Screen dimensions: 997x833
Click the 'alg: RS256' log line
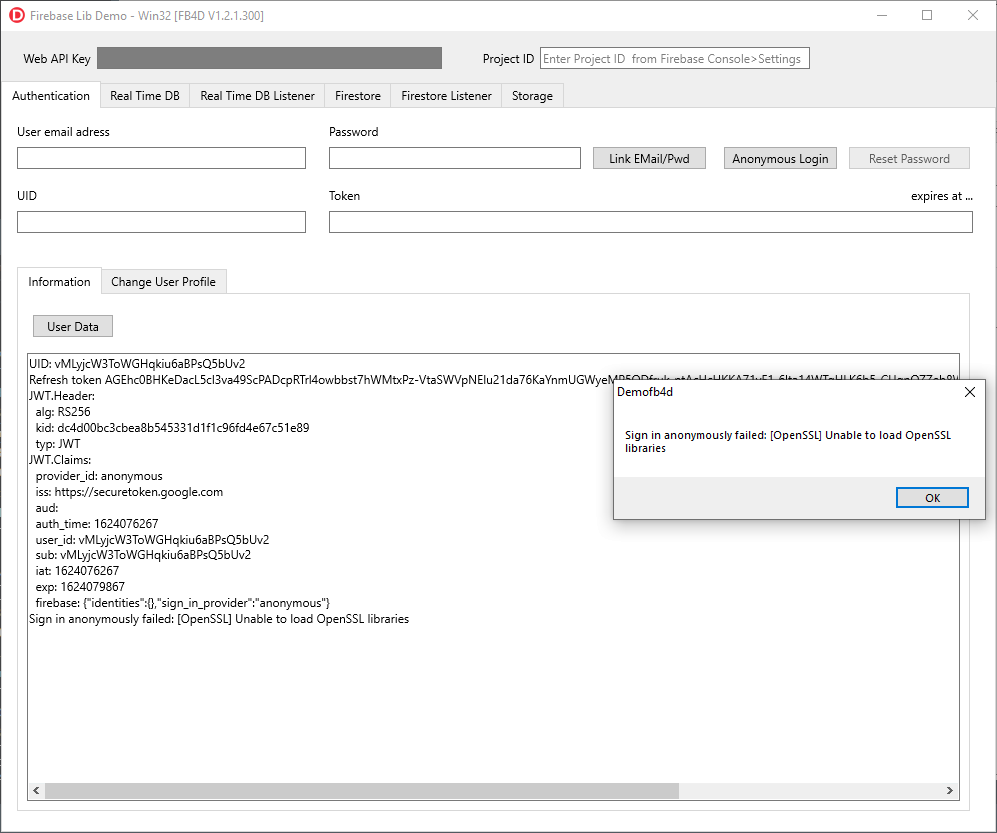[x=63, y=412]
